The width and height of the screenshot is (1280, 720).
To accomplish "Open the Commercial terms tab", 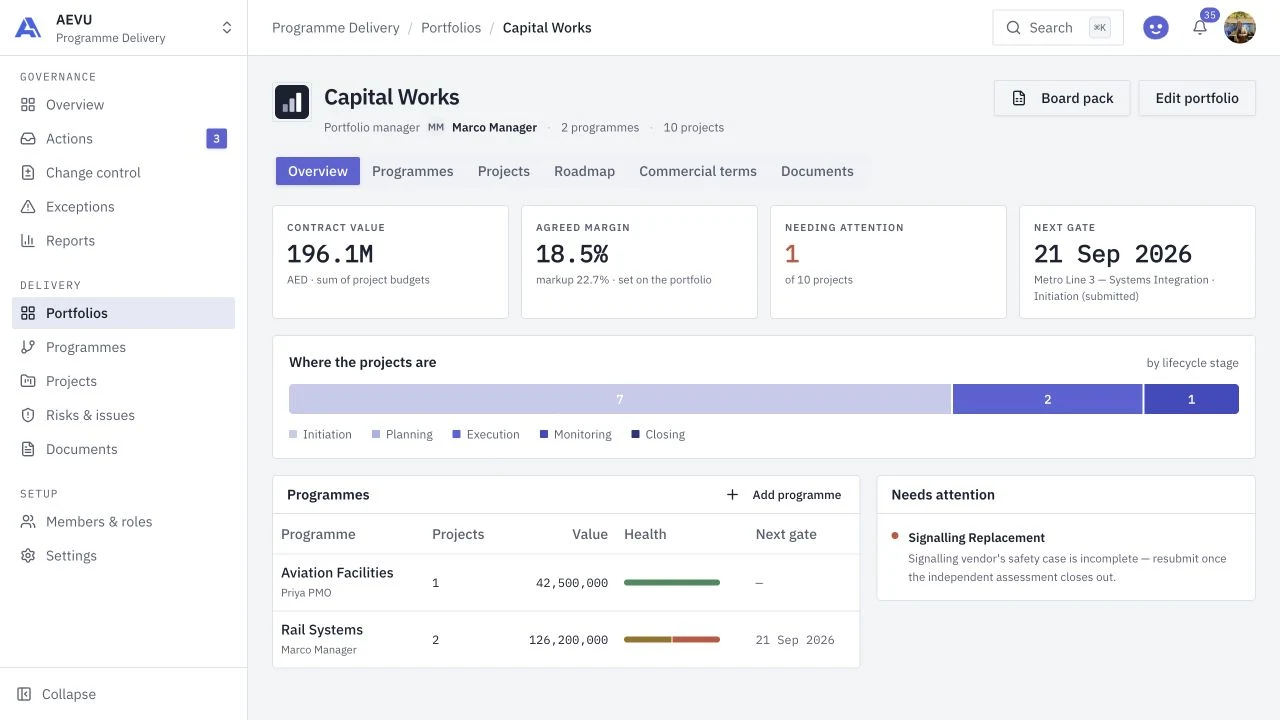I will pos(698,171).
